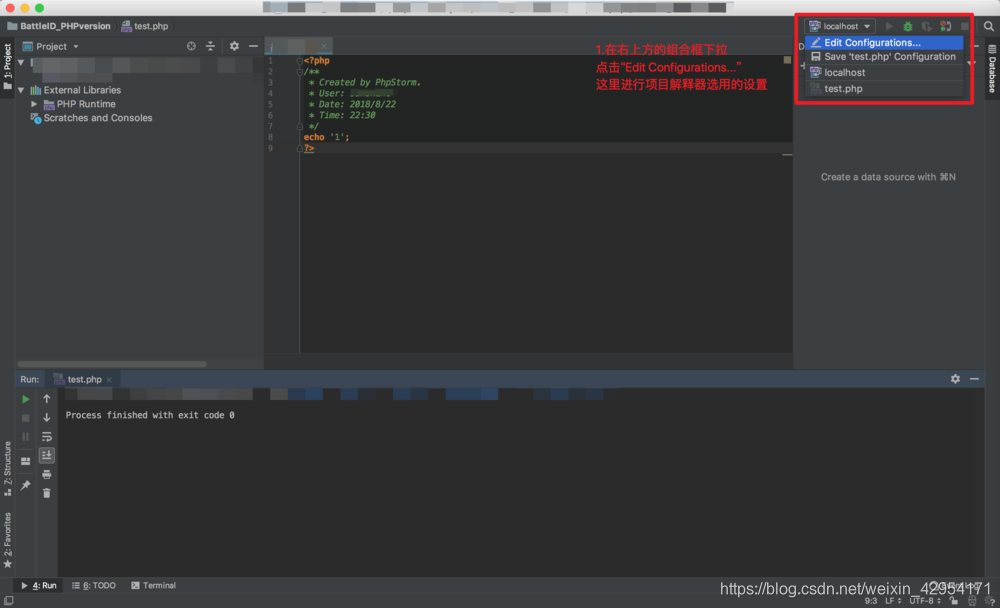1000x608 pixels.
Task: Click test.php breadcrumb in navigation bar
Action: click(145, 26)
